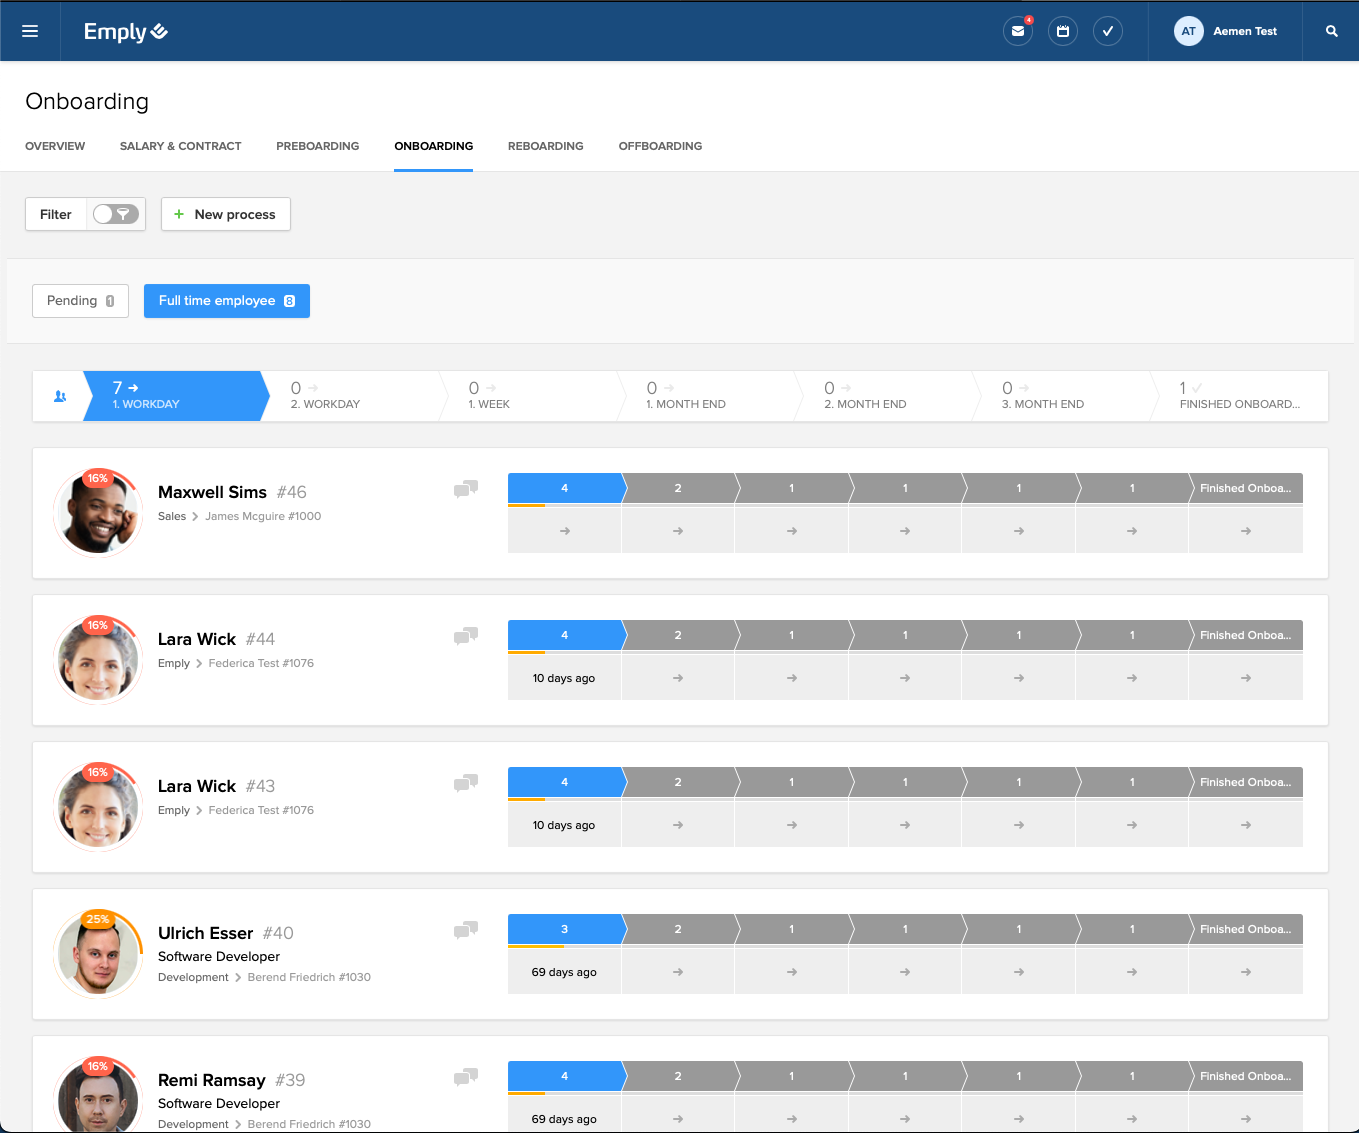Viewport: 1359px width, 1133px height.
Task: Select Full time employee filter
Action: click(x=226, y=301)
